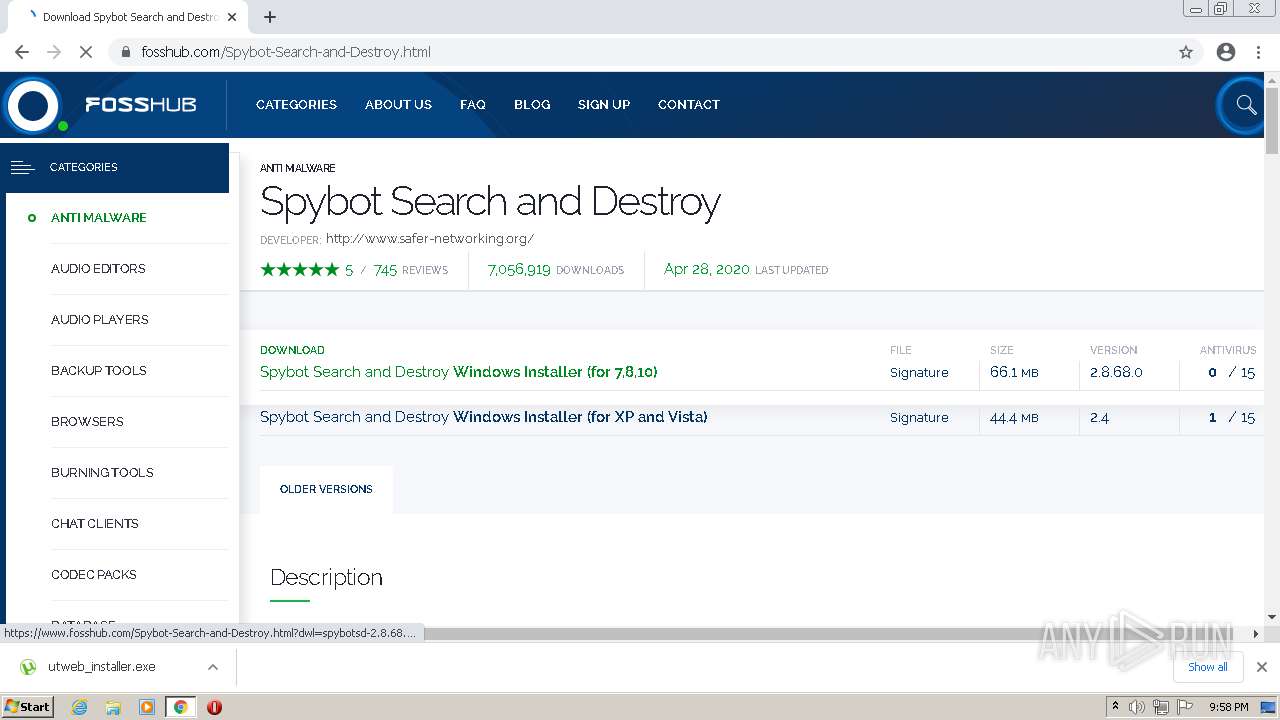Show hidden tray icons arrow

click(1115, 707)
